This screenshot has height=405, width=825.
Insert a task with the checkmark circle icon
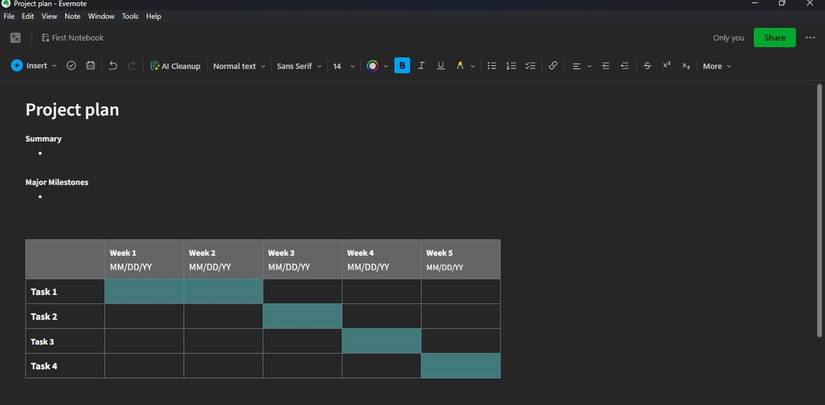pyautogui.click(x=71, y=66)
